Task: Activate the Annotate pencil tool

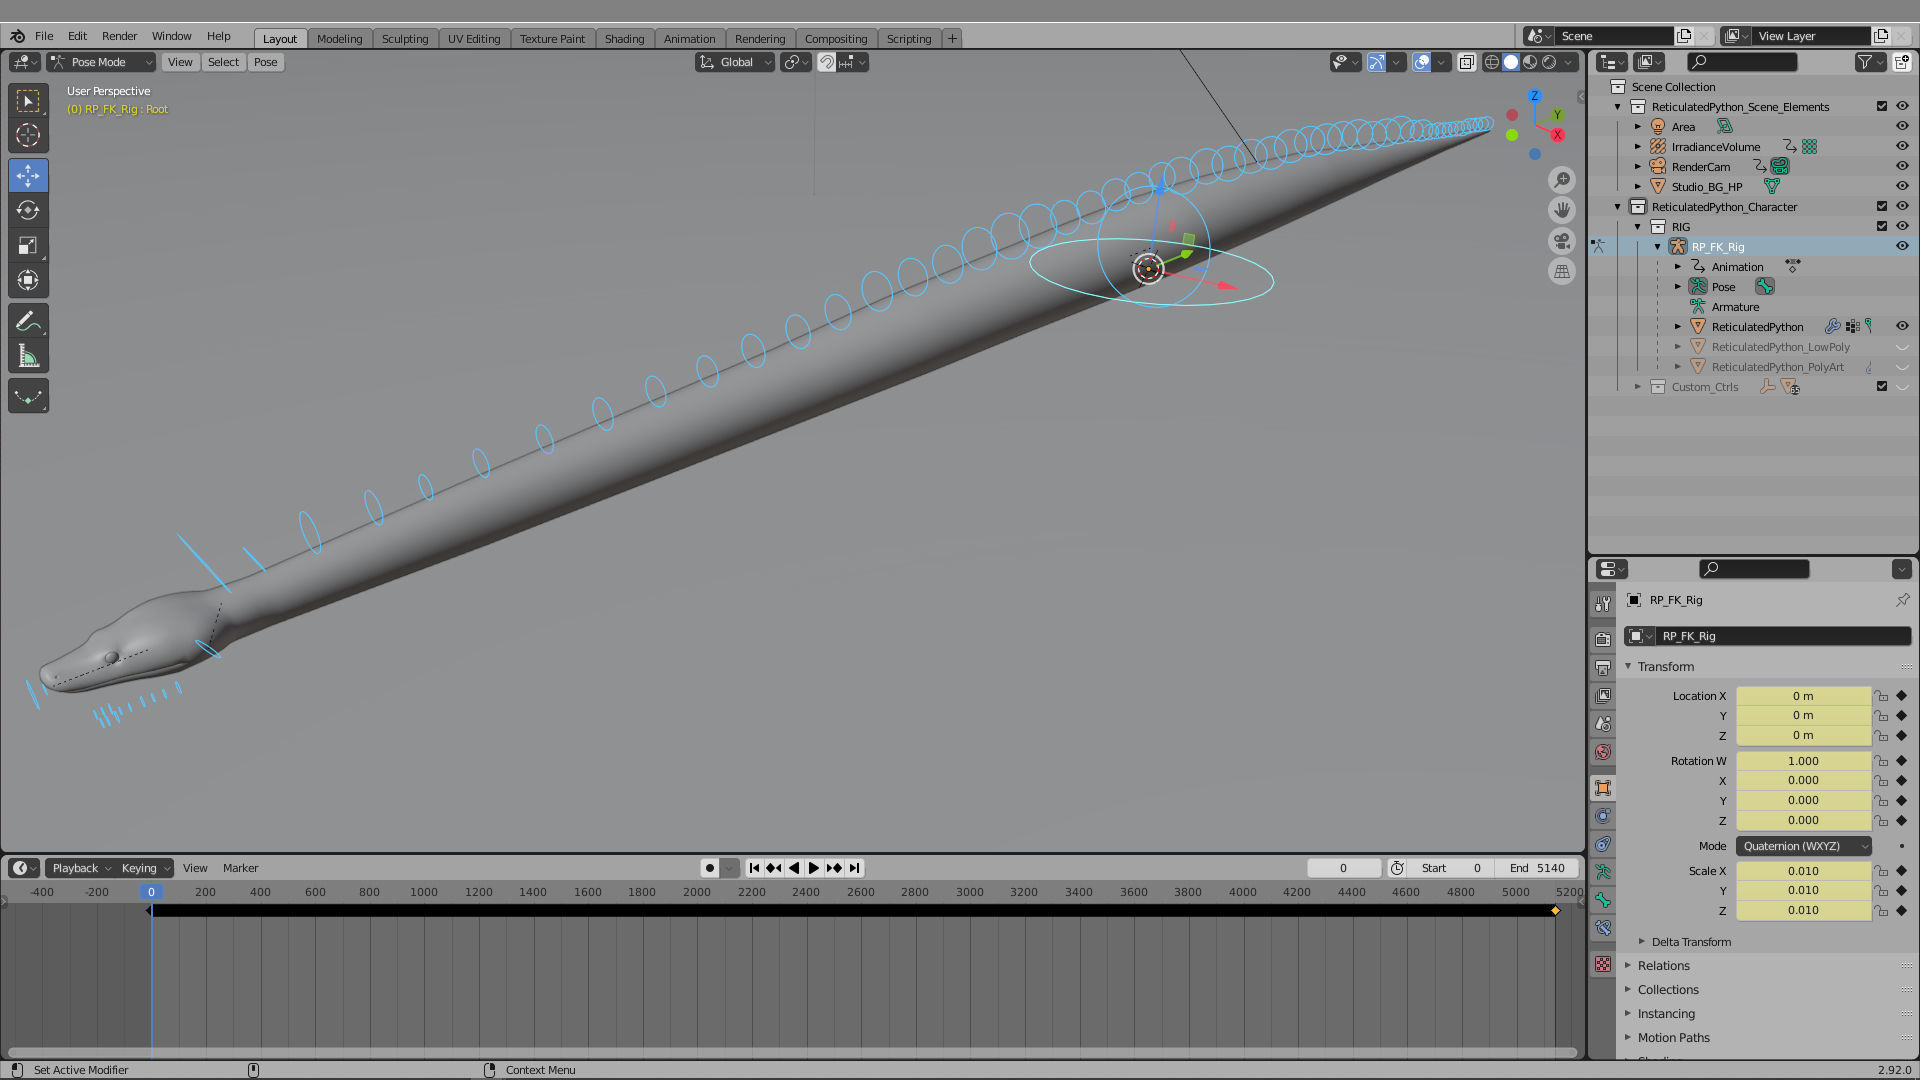Action: coord(28,322)
